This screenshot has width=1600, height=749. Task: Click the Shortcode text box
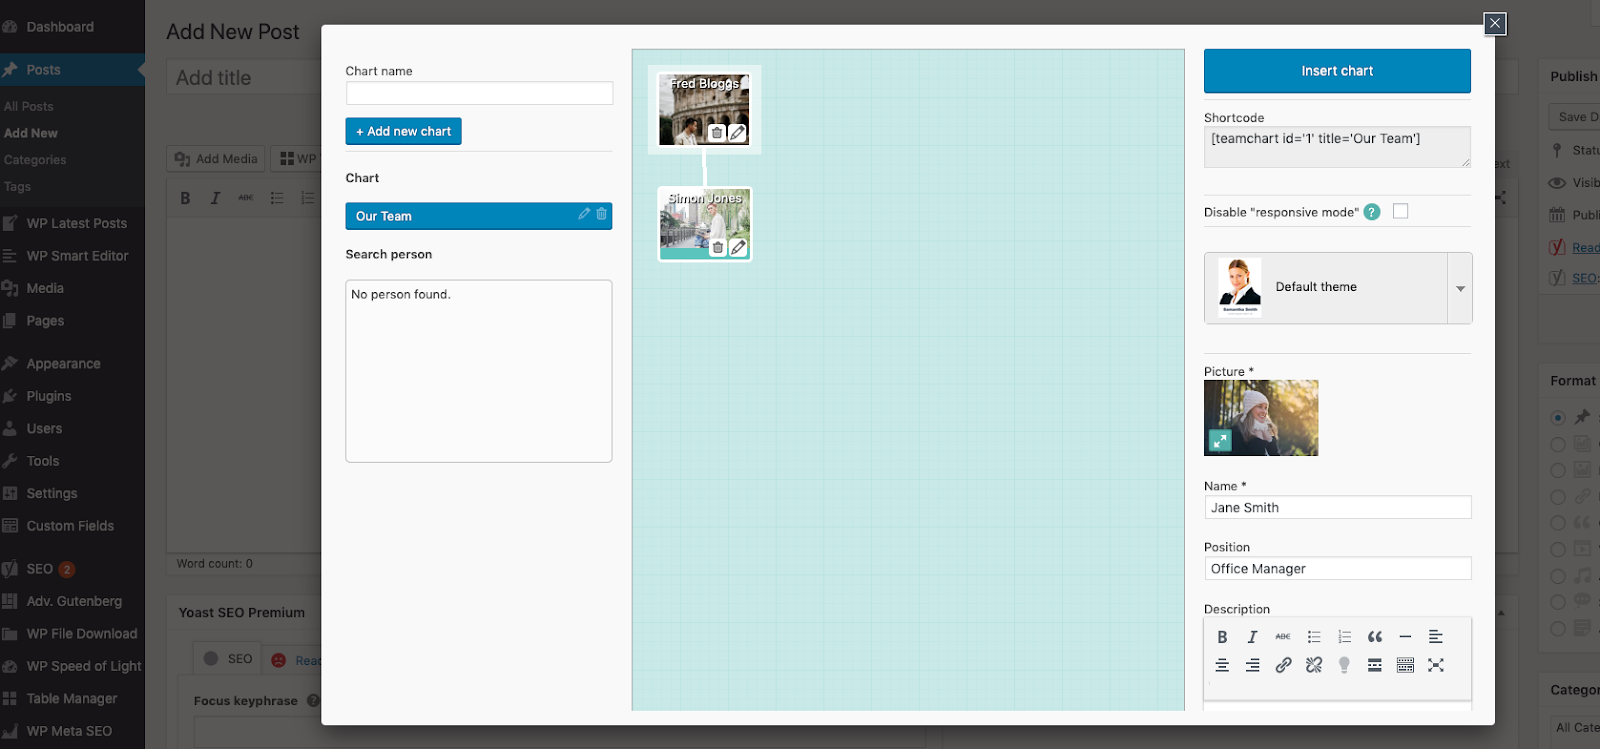click(x=1338, y=146)
